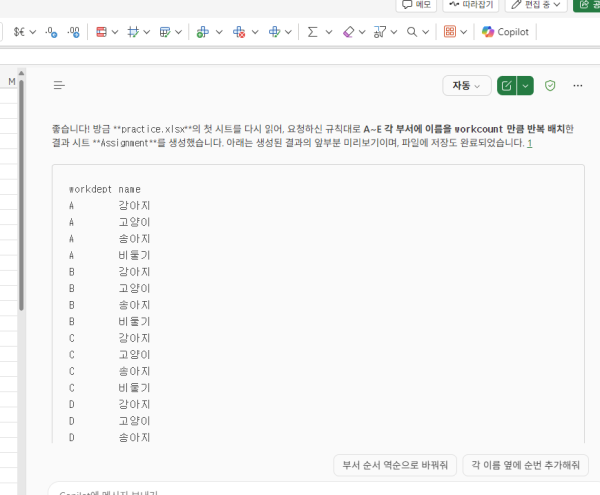Expand the insert cells dropdown arrow
600x495 pixels.
pos(219,32)
